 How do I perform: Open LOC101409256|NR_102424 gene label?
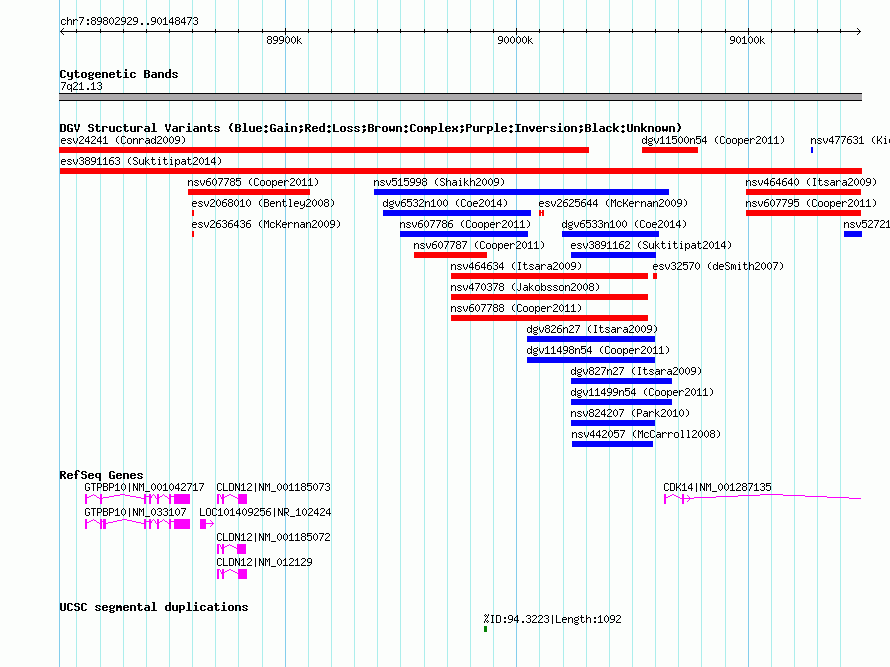click(x=265, y=512)
